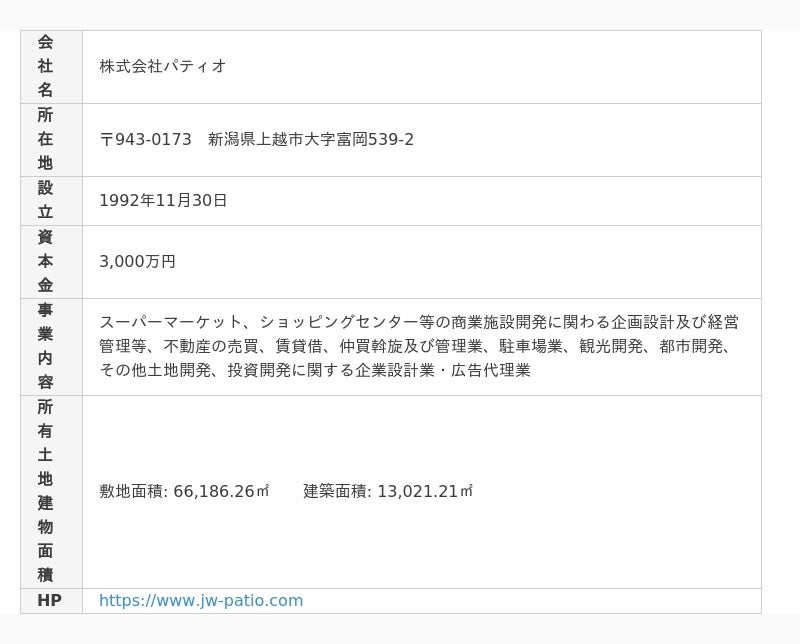The width and height of the screenshot is (800, 644).
Task: Click the 資本金 header cell
Action: click(45, 261)
